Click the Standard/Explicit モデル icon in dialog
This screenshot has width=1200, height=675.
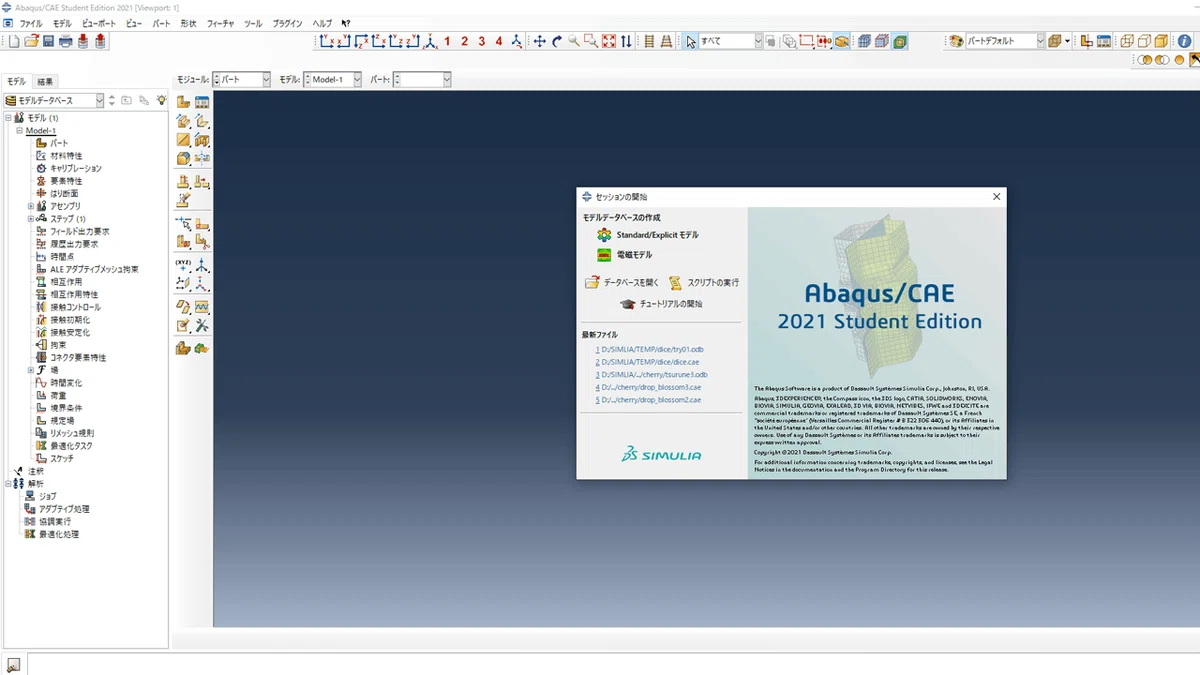[x=604, y=235]
